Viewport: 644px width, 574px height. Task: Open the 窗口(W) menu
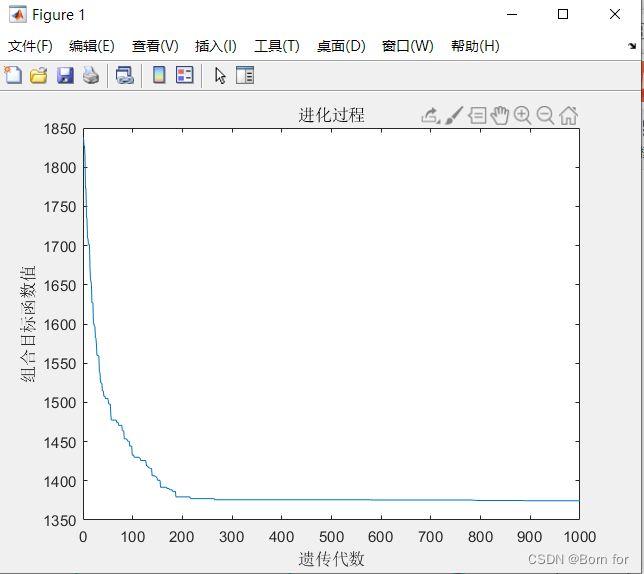pos(407,46)
